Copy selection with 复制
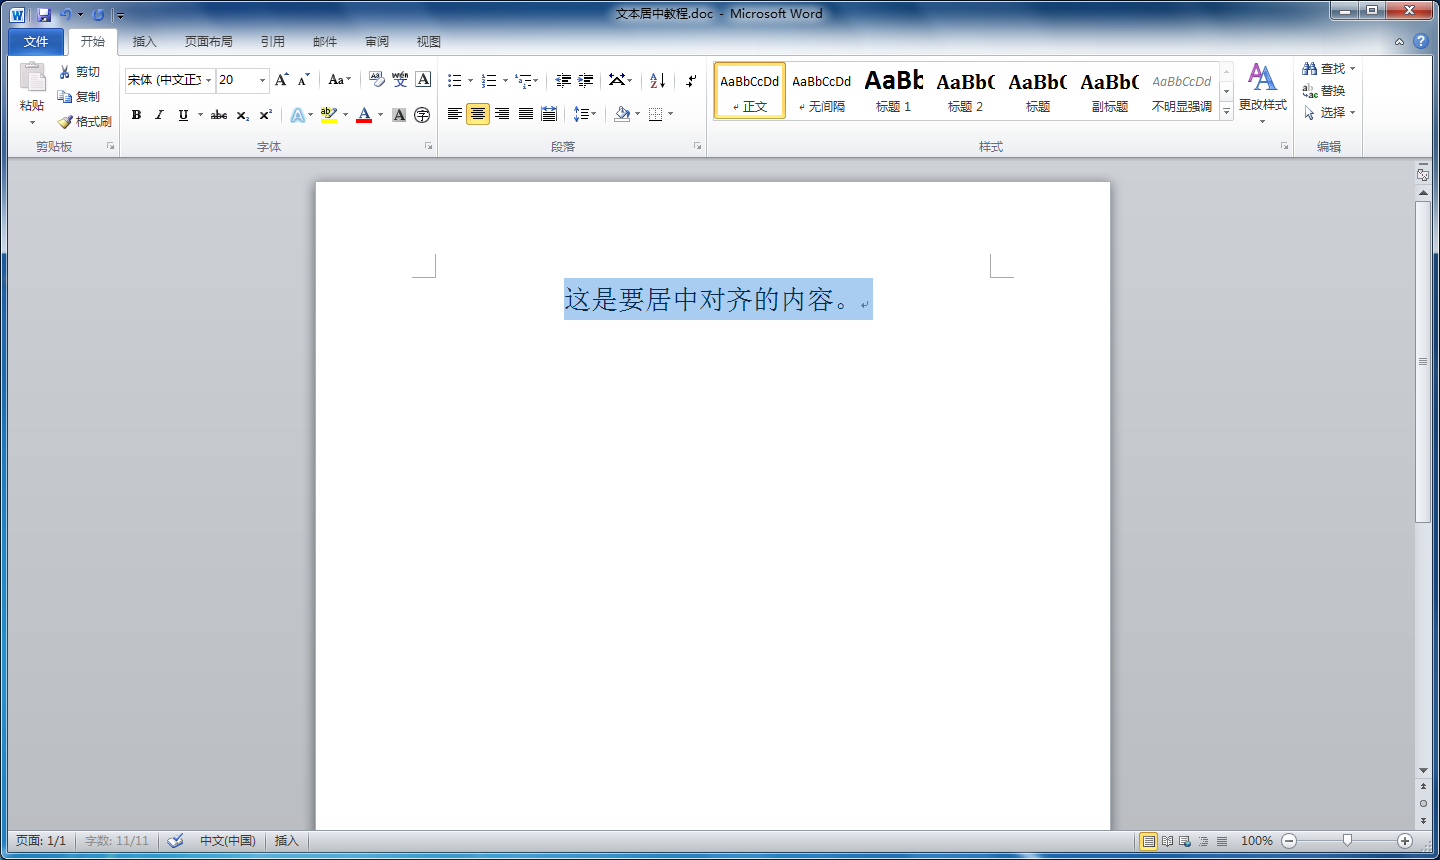Screen dimensions: 1440x860 pos(80,97)
